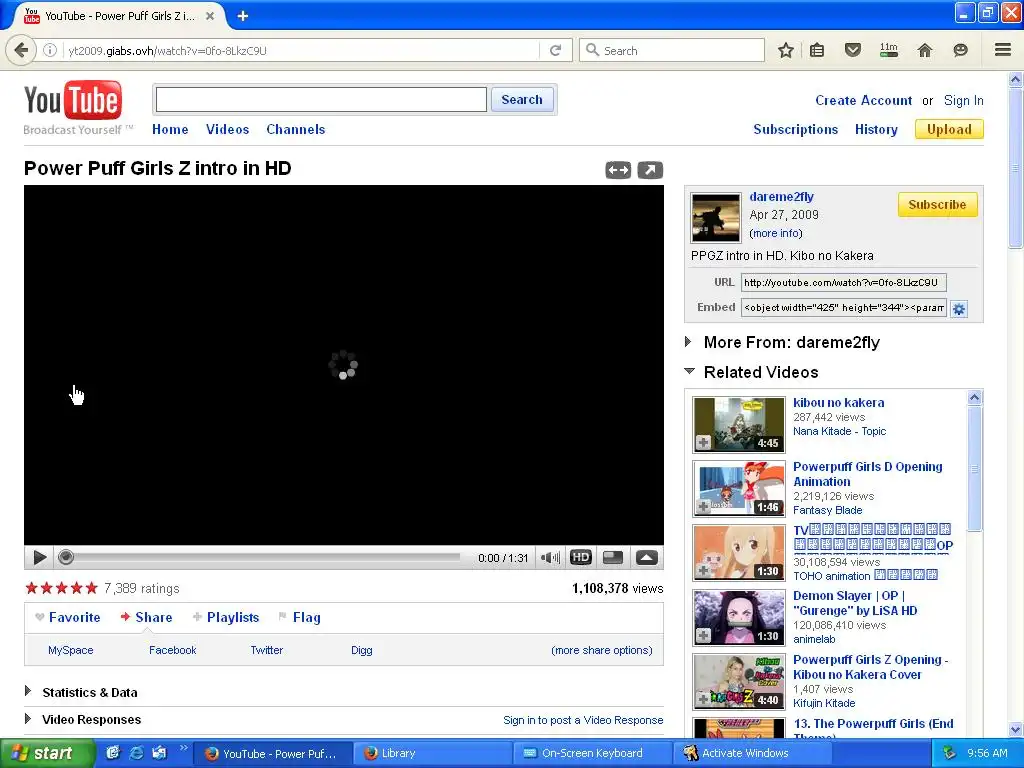The height and width of the screenshot is (768, 1024).
Task: Go to the browser home page icon
Action: (x=925, y=50)
